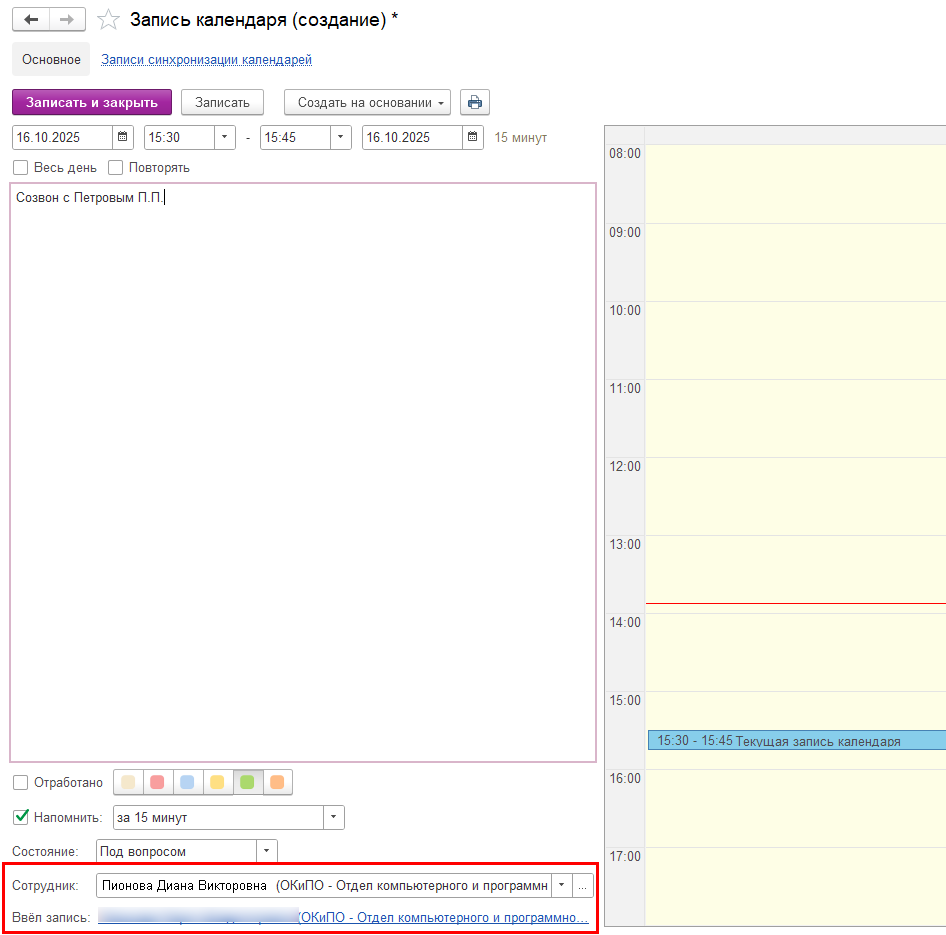Expand the end time 15:45 dropdown
Viewport: 946px width, 935px height.
(340, 138)
